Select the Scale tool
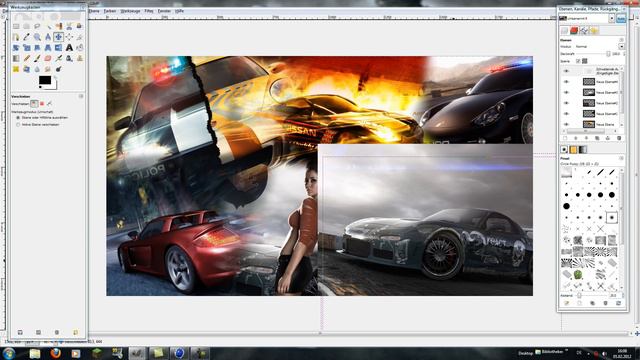The height and width of the screenshot is (360, 640). tap(27, 47)
